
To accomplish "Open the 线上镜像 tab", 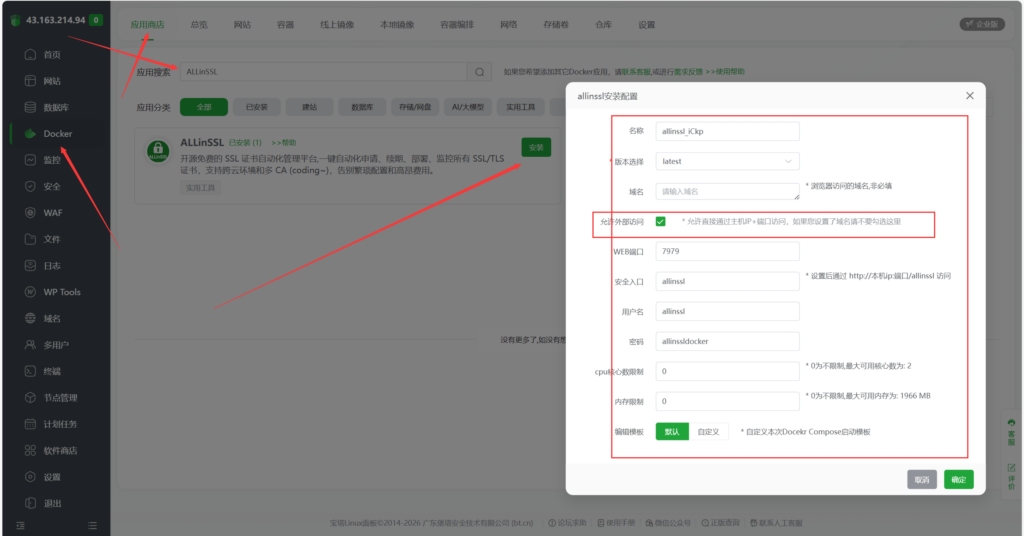I will [x=337, y=25].
